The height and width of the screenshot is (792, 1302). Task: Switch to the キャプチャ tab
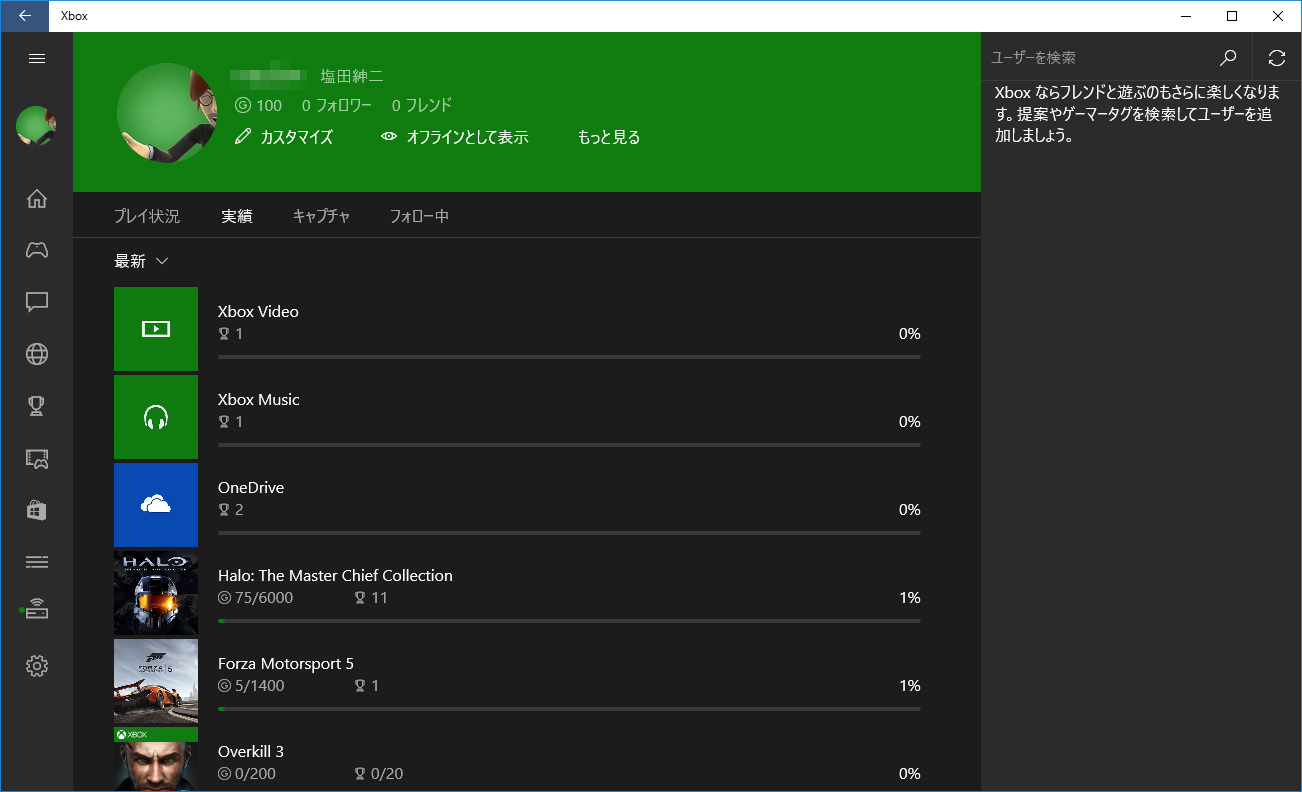(321, 215)
